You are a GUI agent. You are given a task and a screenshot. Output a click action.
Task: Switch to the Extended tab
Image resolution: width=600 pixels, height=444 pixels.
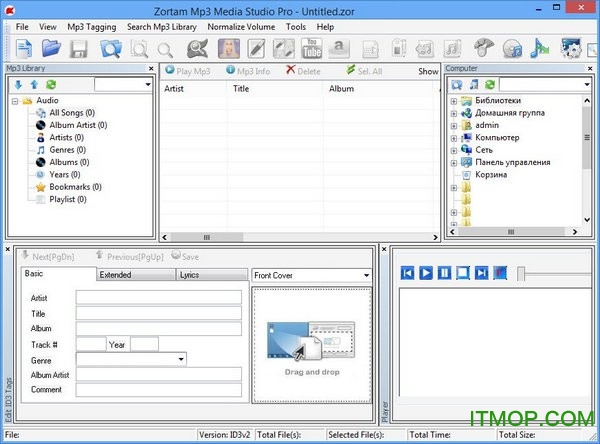[x=135, y=274]
